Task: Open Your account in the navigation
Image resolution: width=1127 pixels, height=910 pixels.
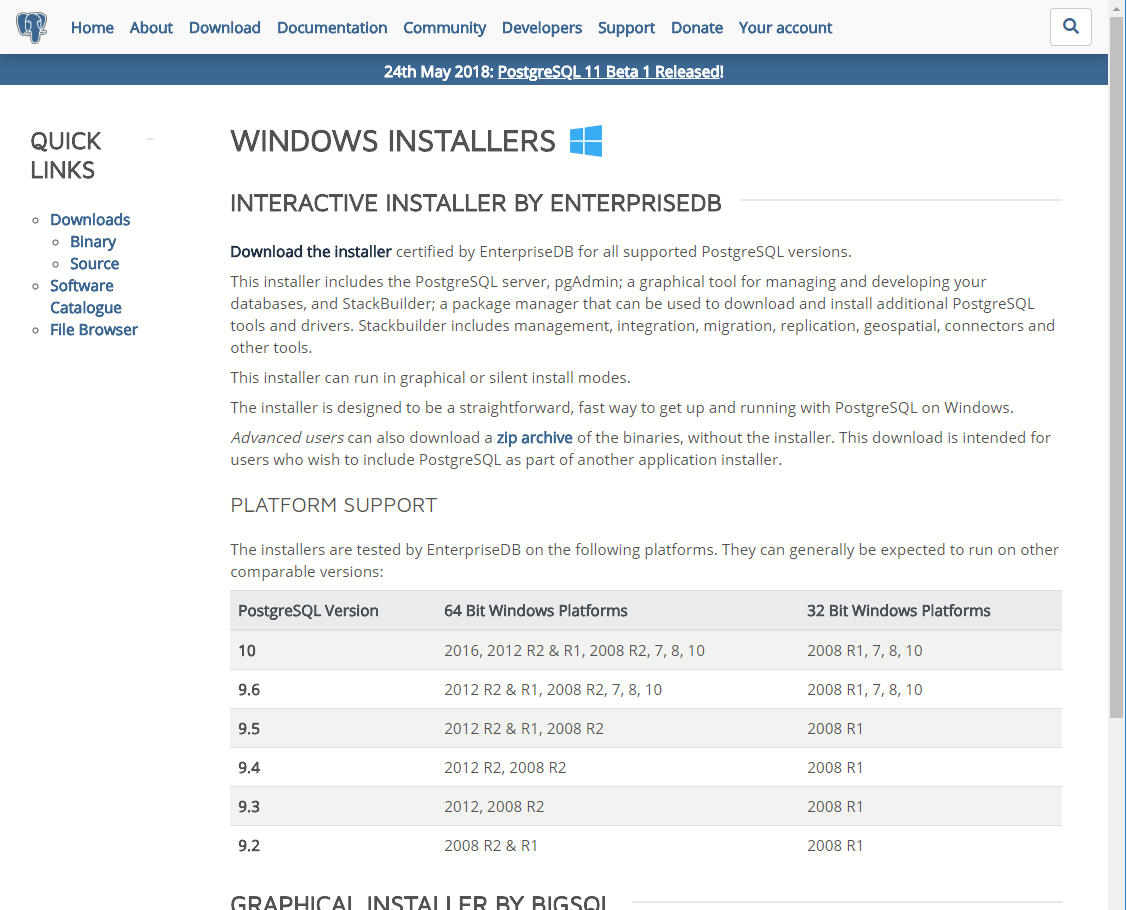Action: [x=785, y=27]
